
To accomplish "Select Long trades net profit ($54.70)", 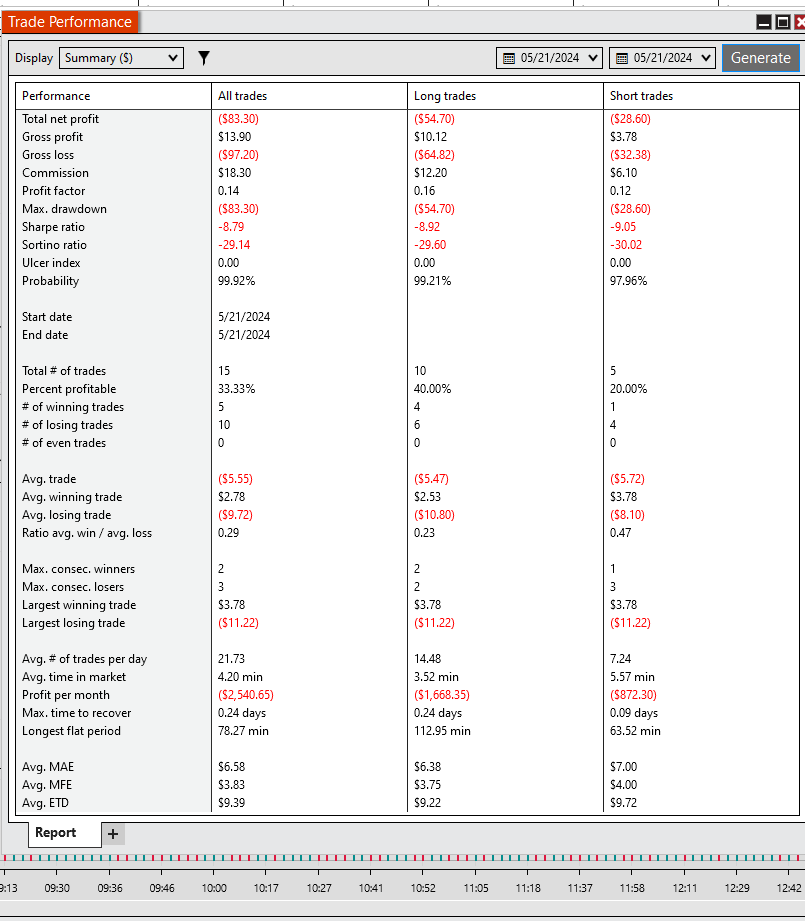I will pos(435,119).
